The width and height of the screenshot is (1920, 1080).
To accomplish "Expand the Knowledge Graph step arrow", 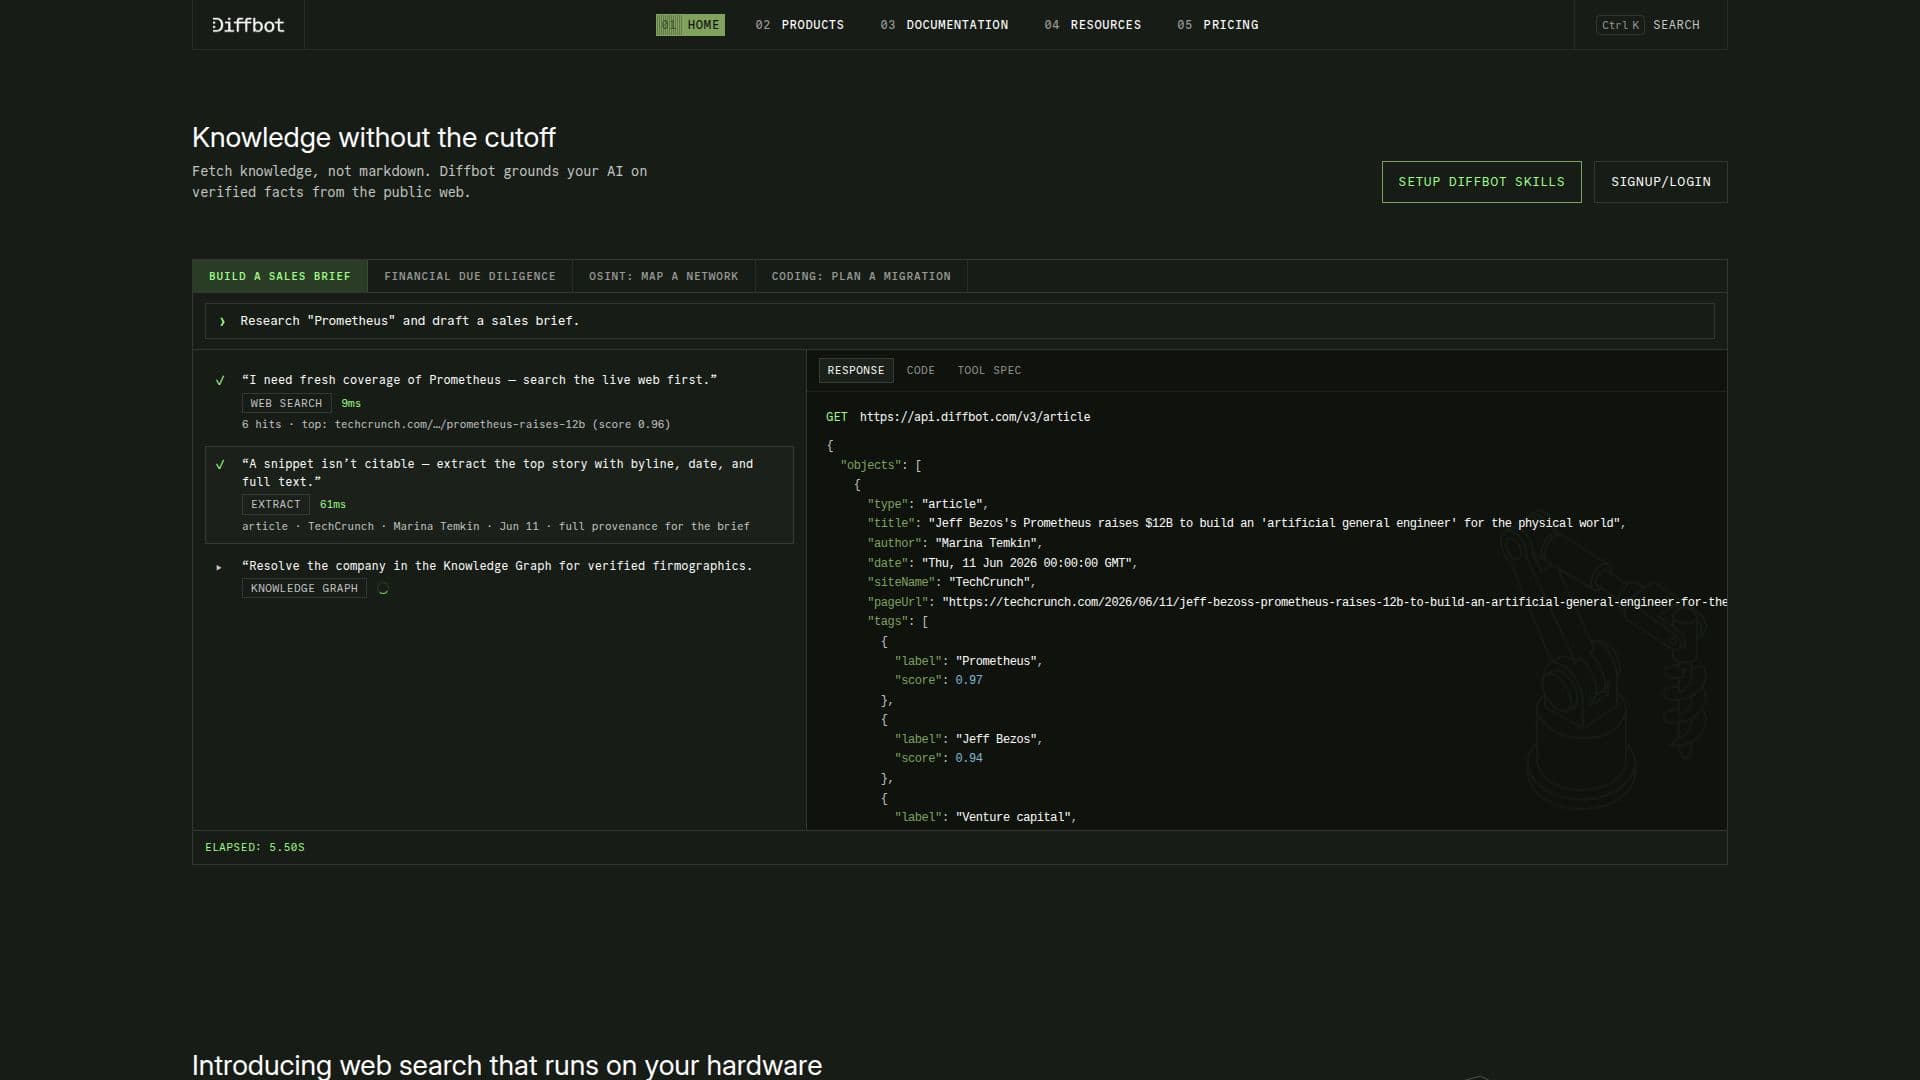I will coord(219,567).
